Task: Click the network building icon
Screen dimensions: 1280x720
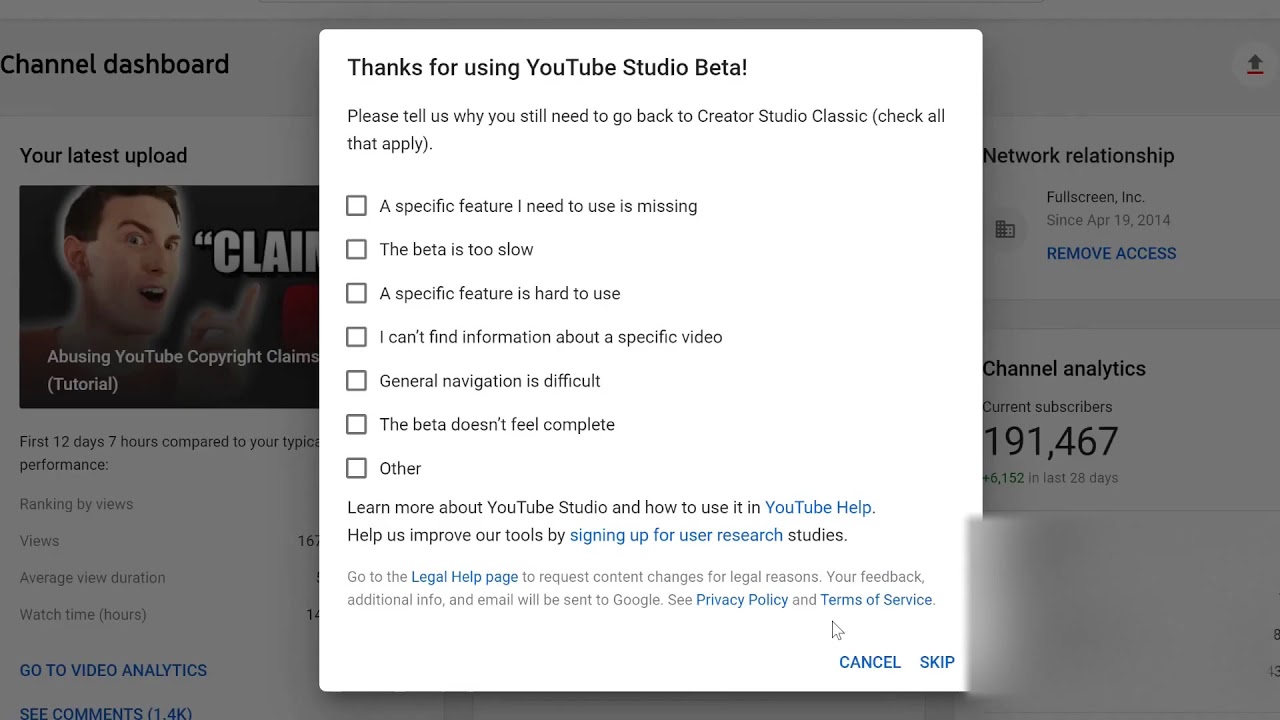Action: [x=1005, y=230]
